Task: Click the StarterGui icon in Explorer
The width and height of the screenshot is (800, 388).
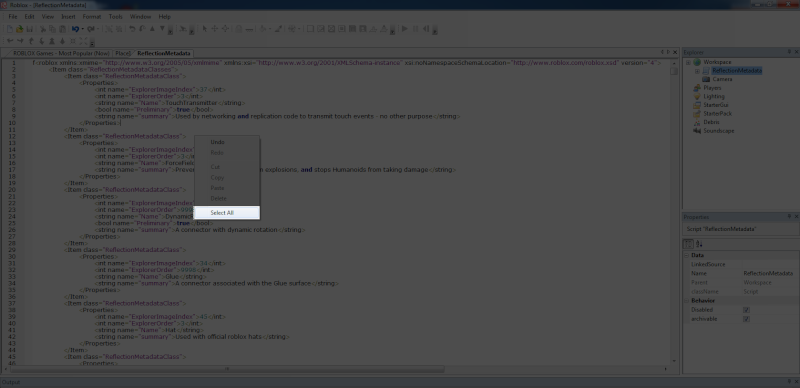Action: [697, 105]
